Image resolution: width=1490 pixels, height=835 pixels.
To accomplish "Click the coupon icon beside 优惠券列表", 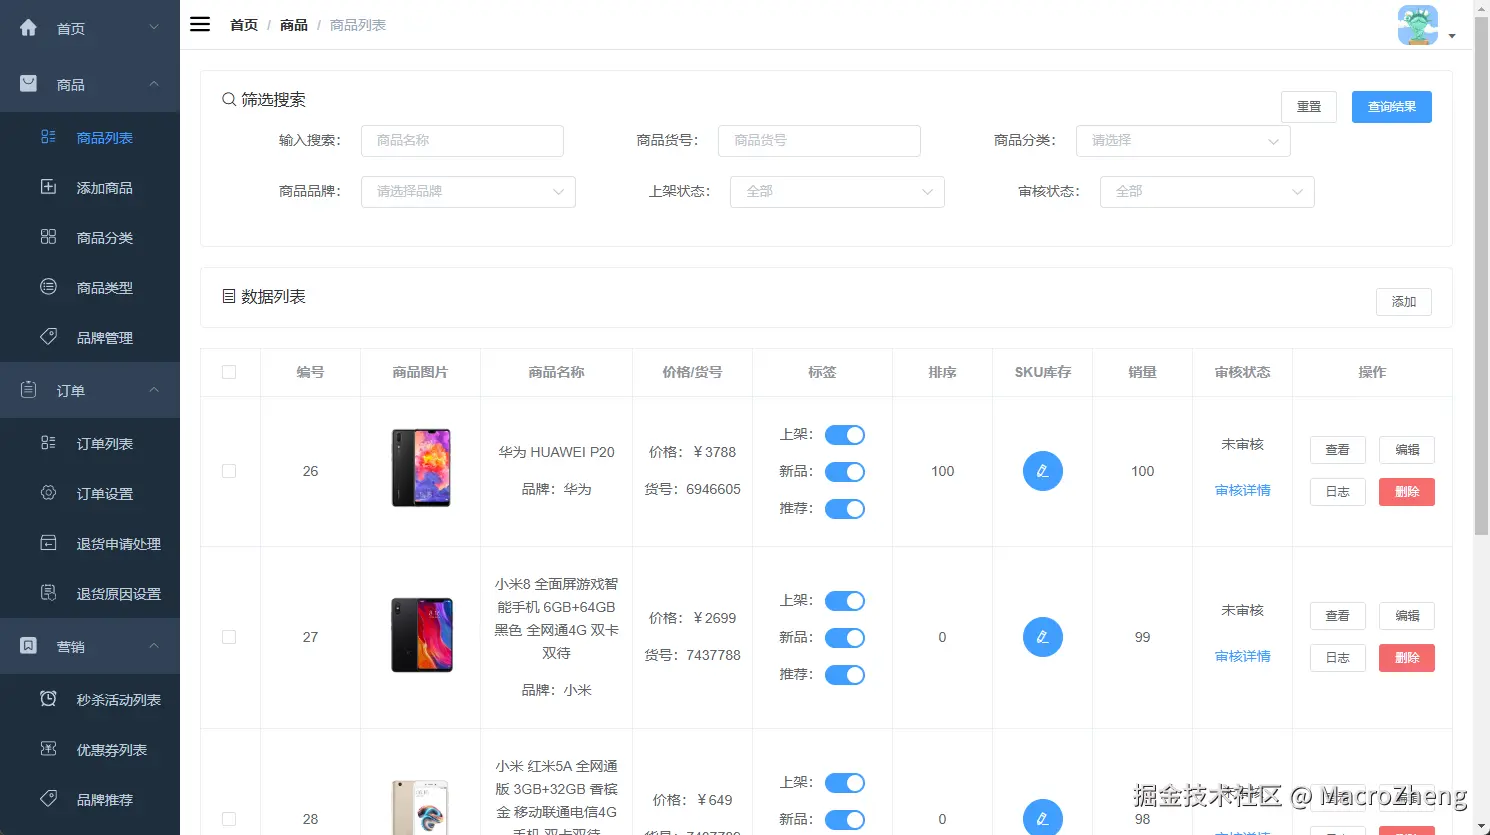I will (x=48, y=749).
